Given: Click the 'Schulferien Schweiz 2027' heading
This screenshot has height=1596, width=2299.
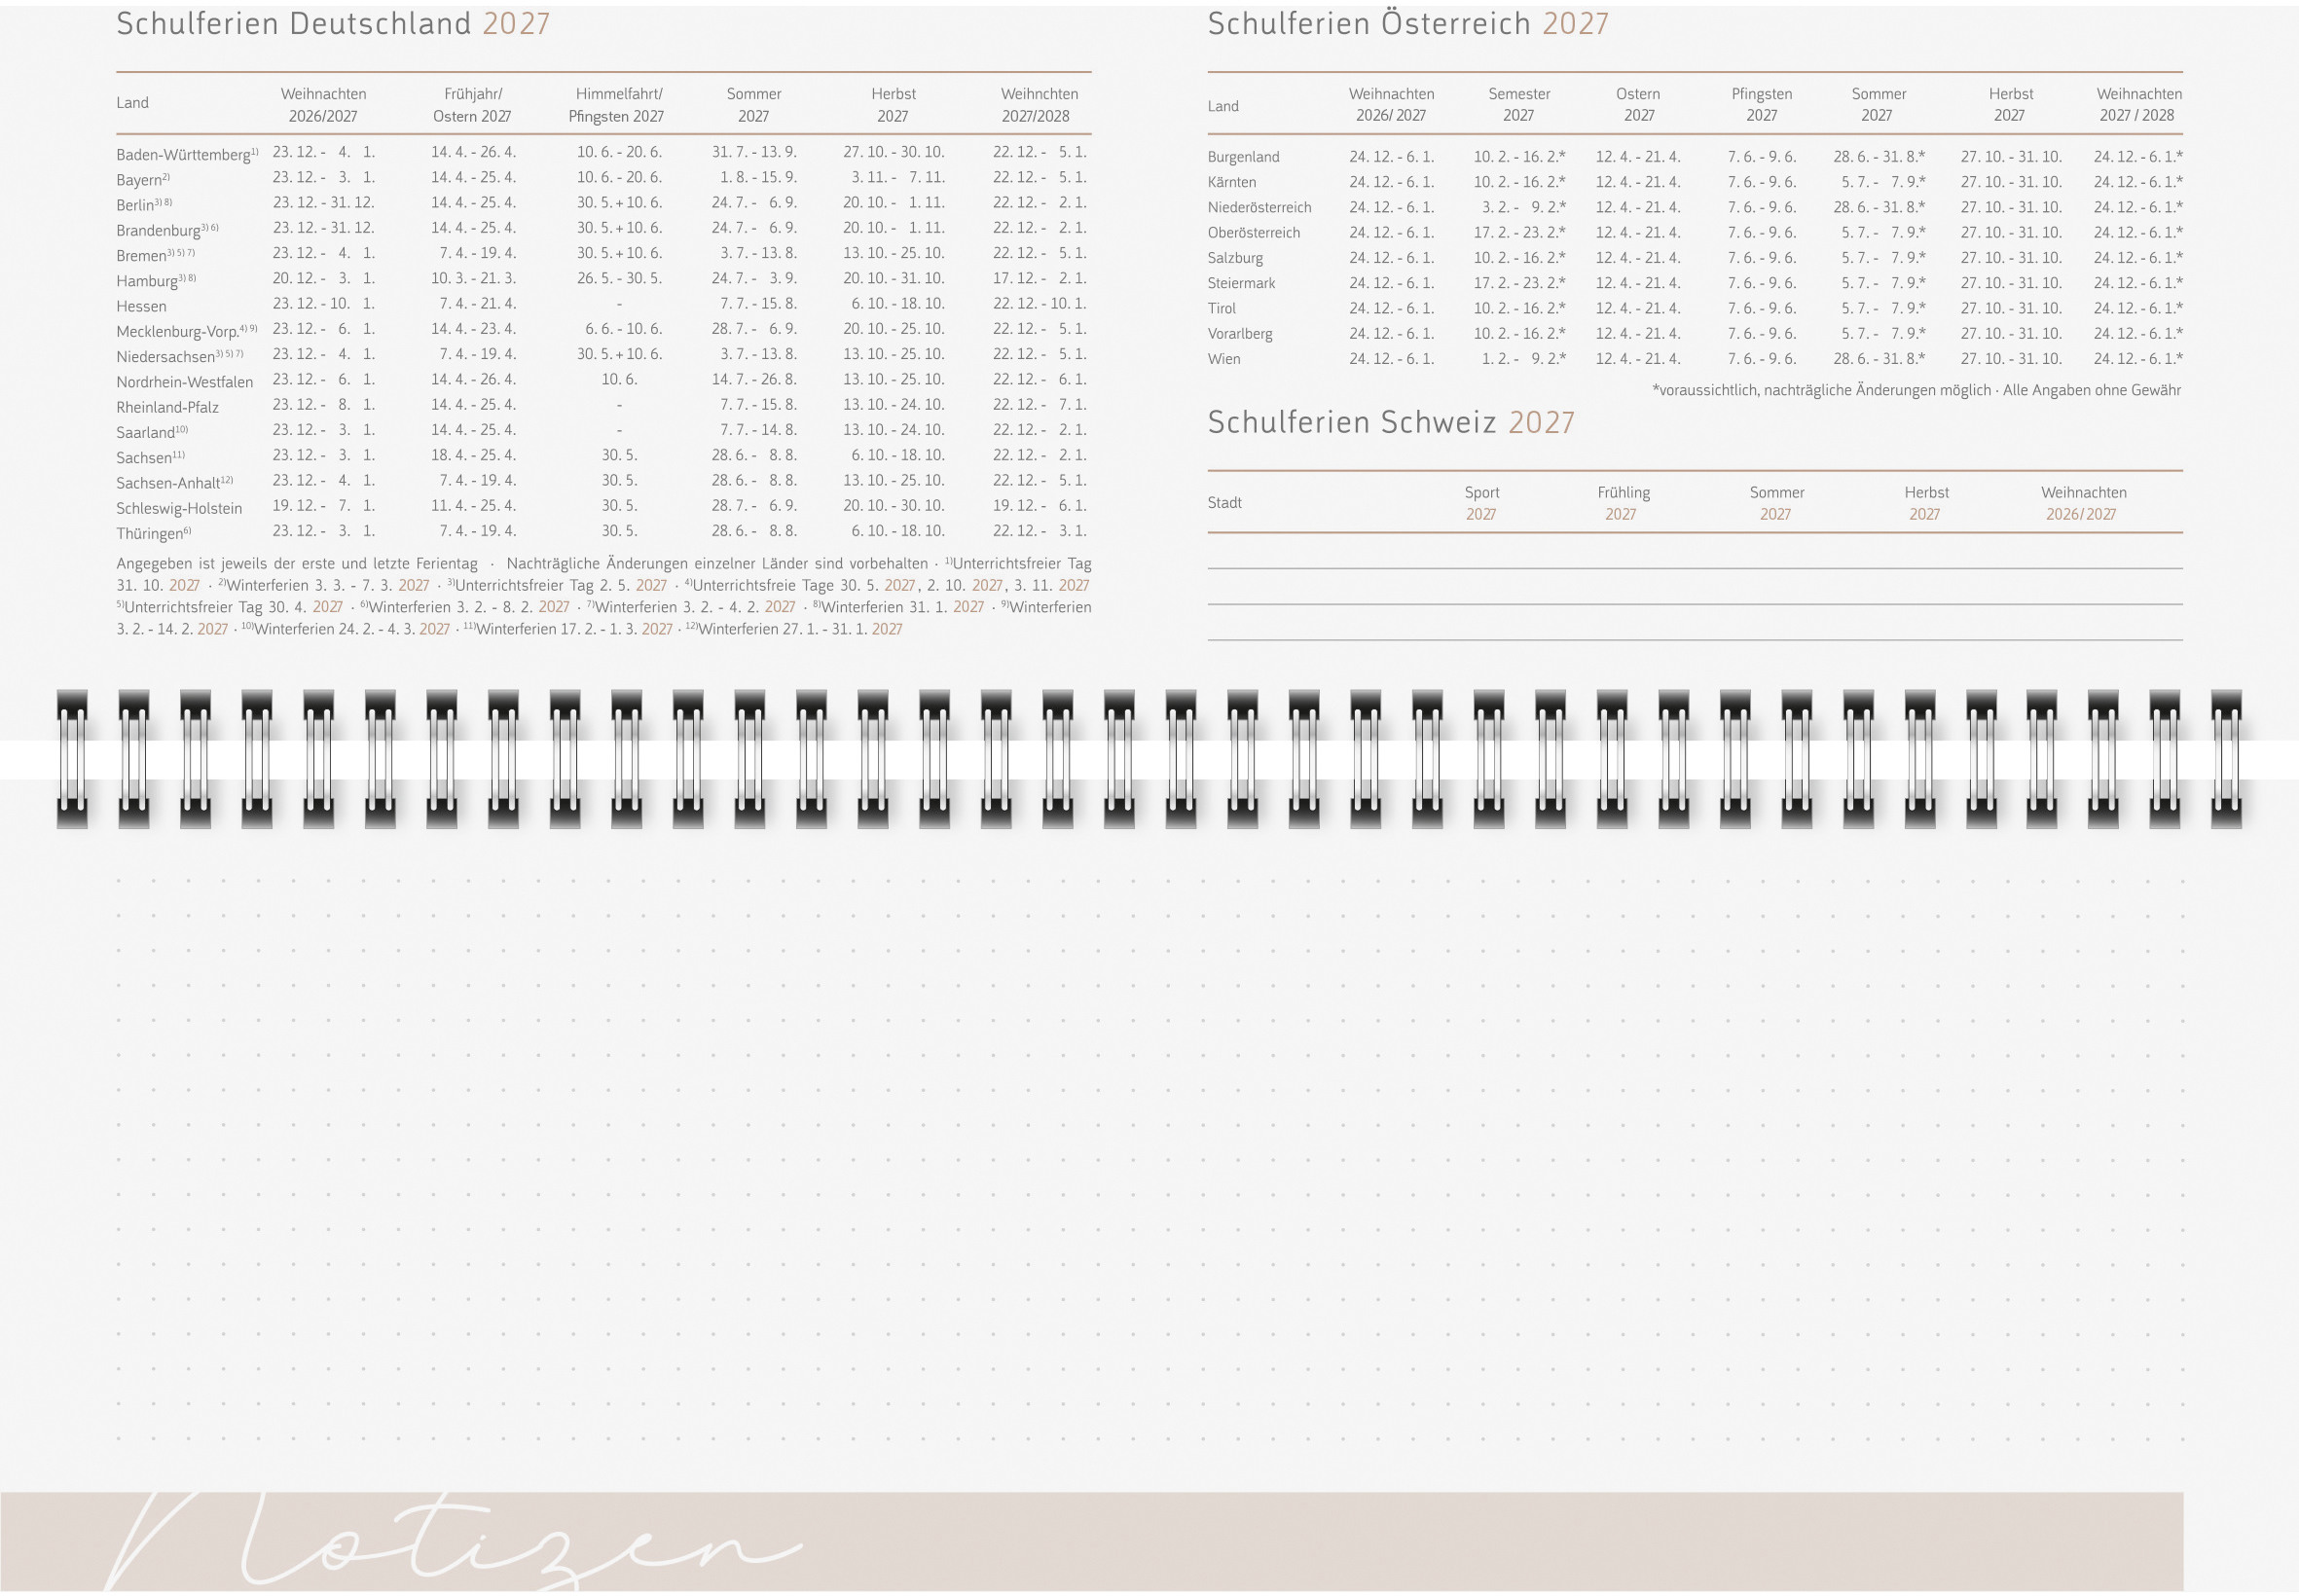Looking at the screenshot, I should coord(1390,423).
